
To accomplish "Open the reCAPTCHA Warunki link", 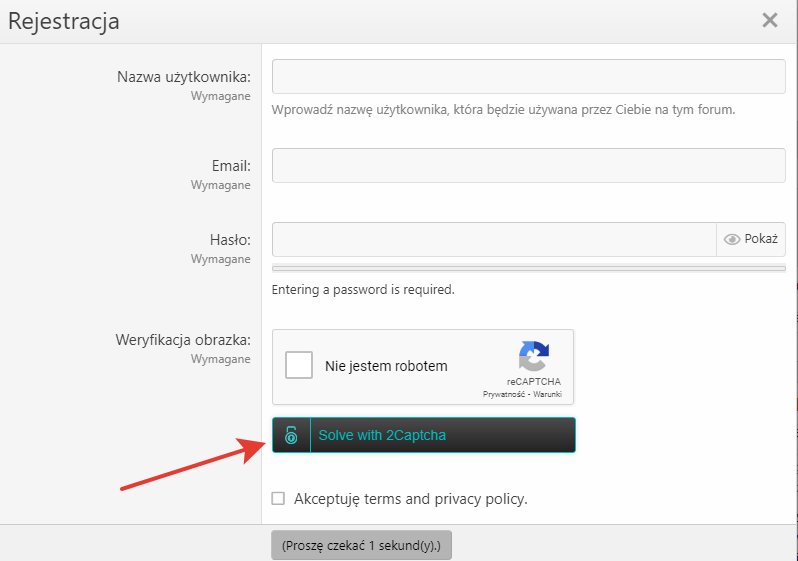I will [547, 394].
